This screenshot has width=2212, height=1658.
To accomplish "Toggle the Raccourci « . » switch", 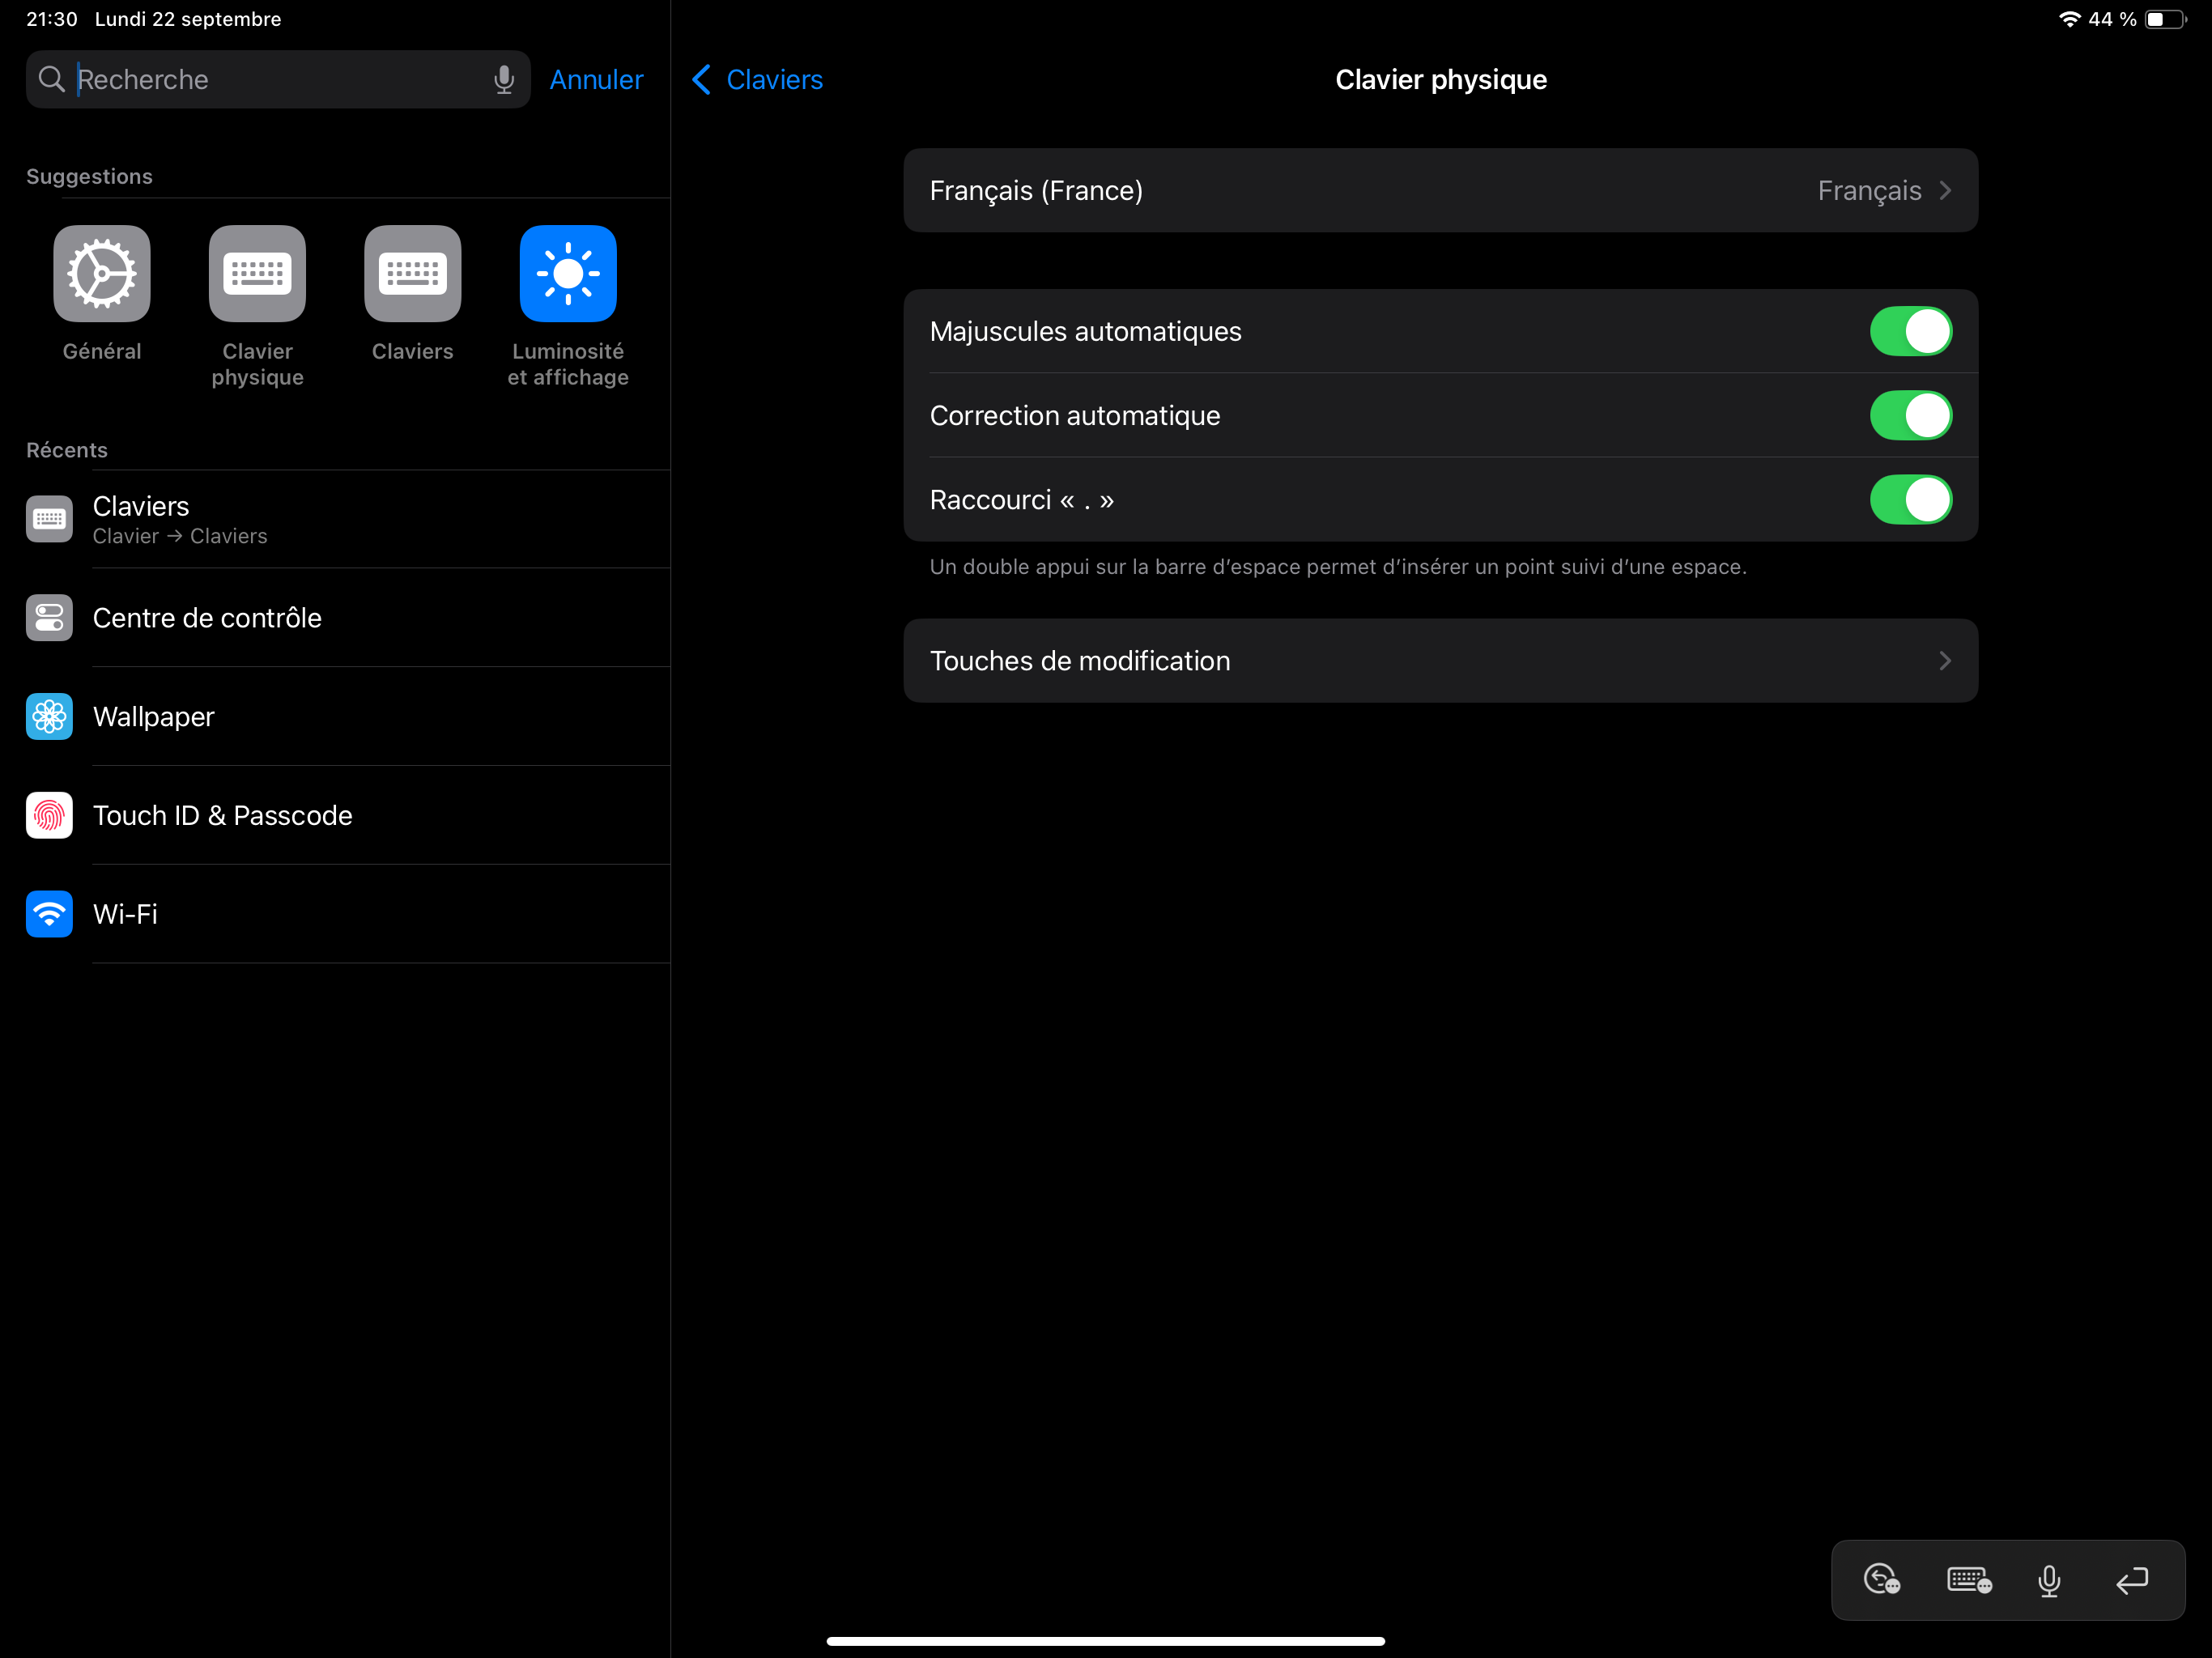I will coord(1910,500).
